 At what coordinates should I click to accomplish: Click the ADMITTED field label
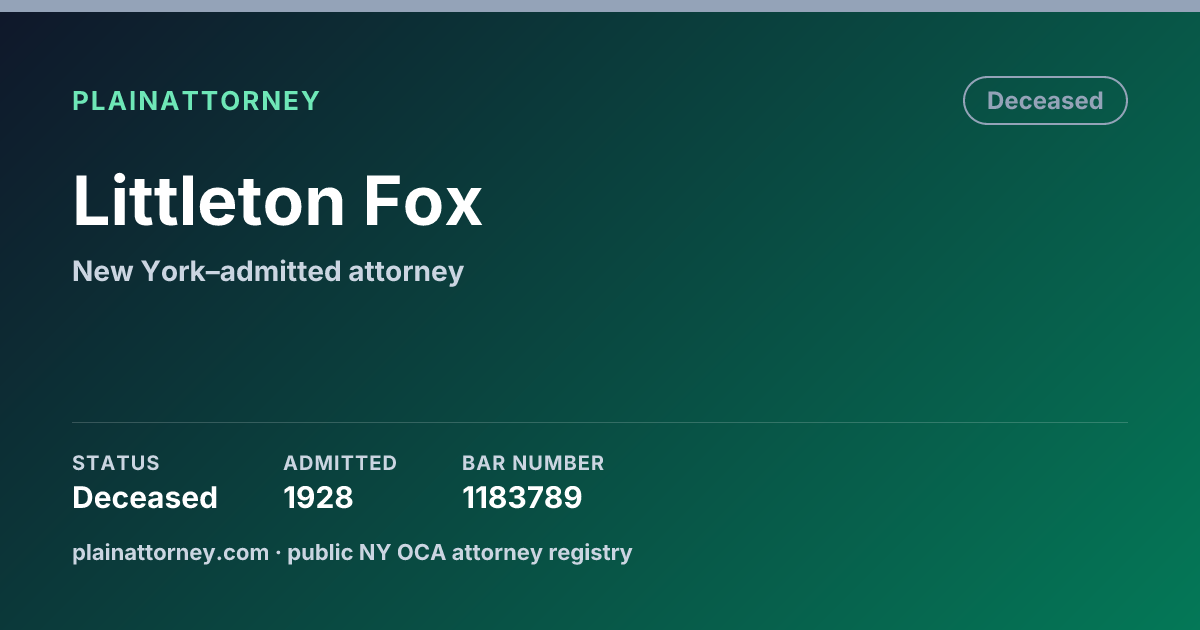pos(340,463)
